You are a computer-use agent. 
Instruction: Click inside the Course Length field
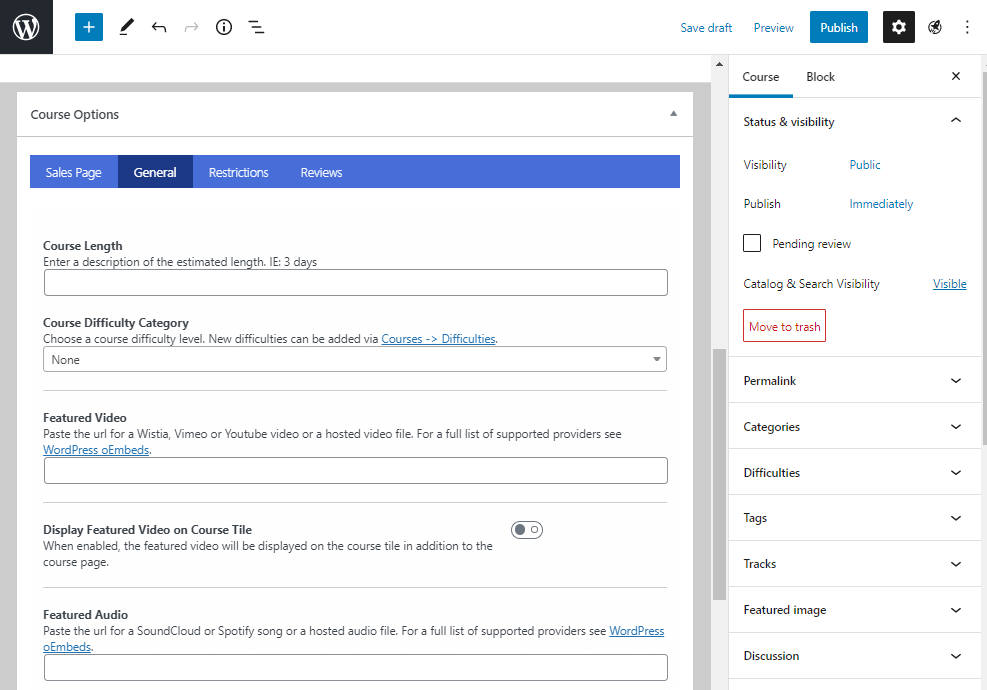tap(355, 282)
